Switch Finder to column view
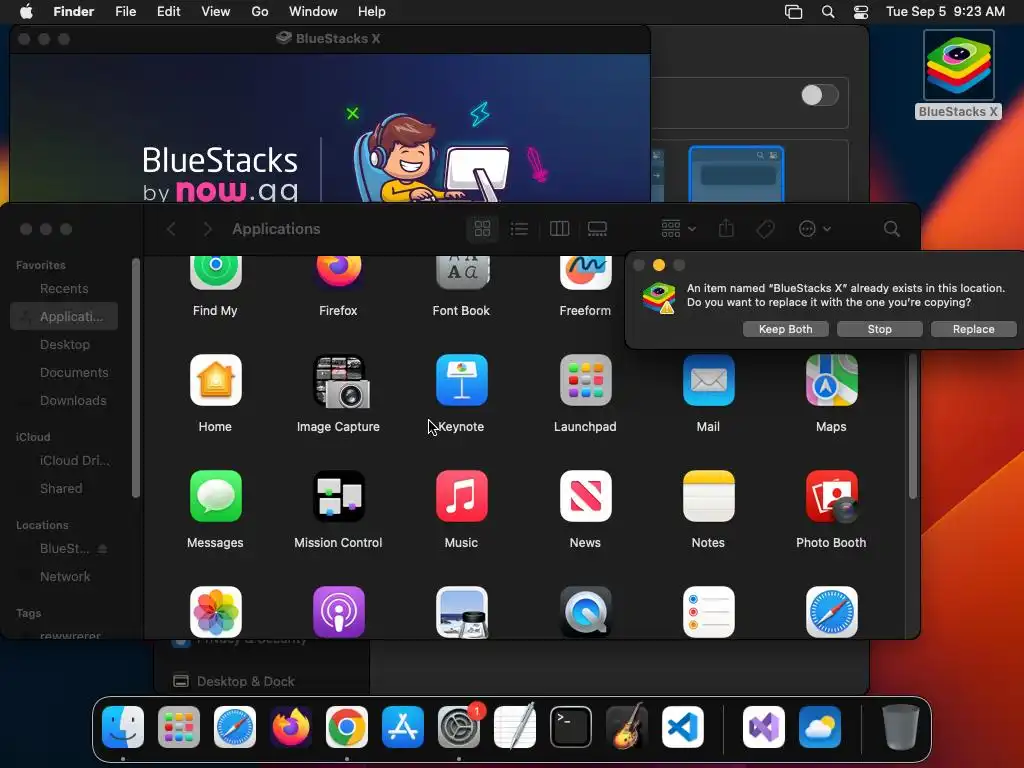 [559, 229]
